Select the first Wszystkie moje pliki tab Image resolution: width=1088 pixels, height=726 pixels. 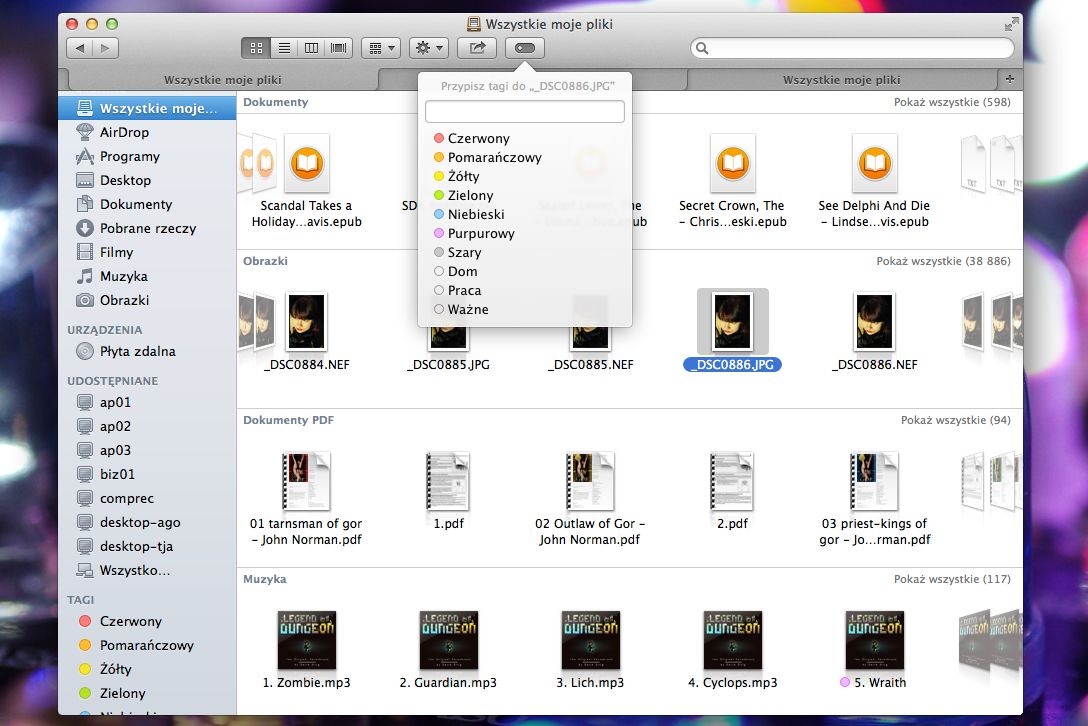(x=223, y=80)
